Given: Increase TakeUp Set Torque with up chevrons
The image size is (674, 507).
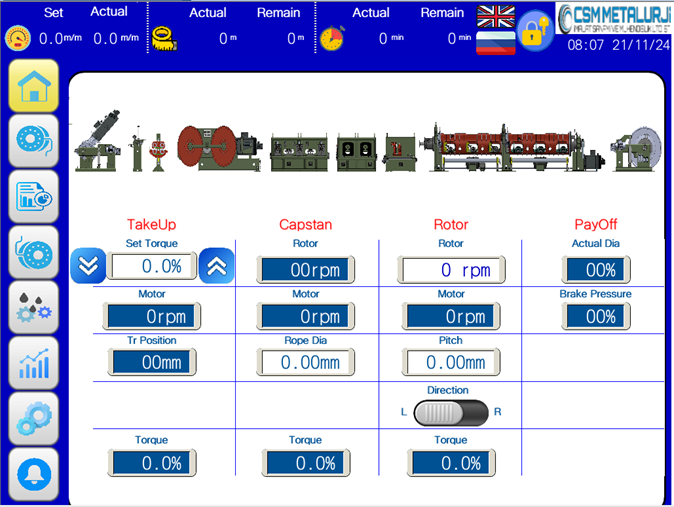Looking at the screenshot, I should [x=217, y=266].
